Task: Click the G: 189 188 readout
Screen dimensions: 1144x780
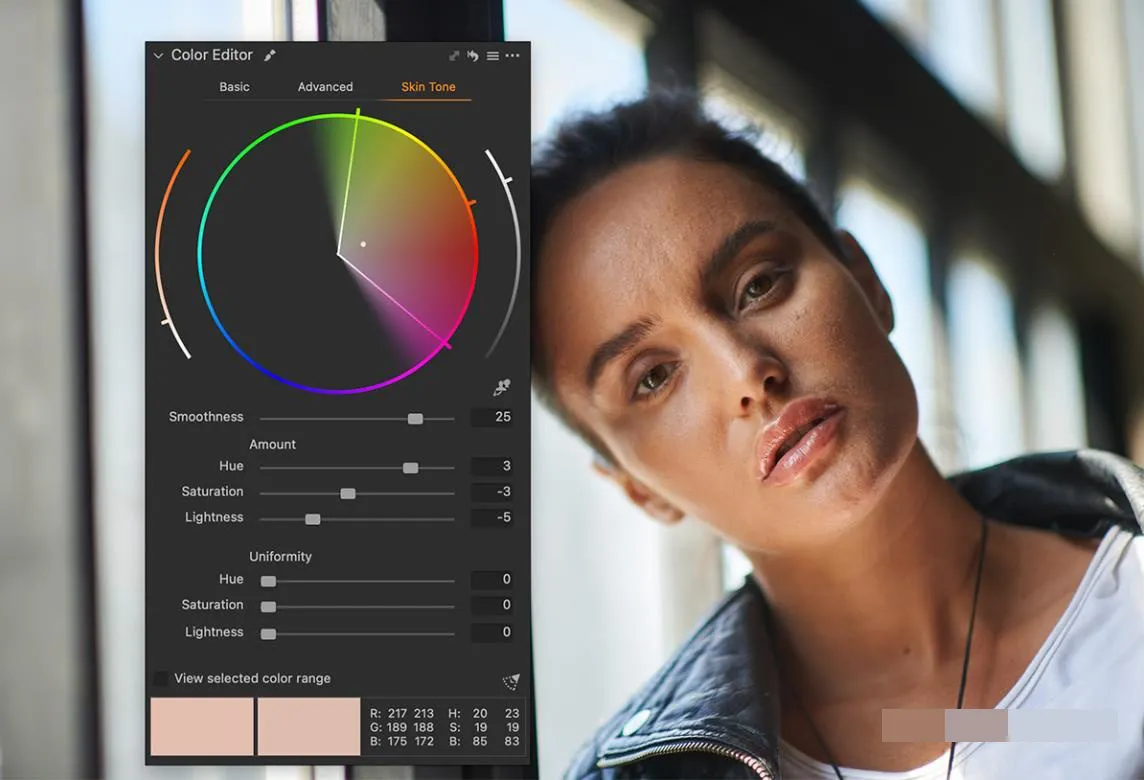Action: click(402, 727)
